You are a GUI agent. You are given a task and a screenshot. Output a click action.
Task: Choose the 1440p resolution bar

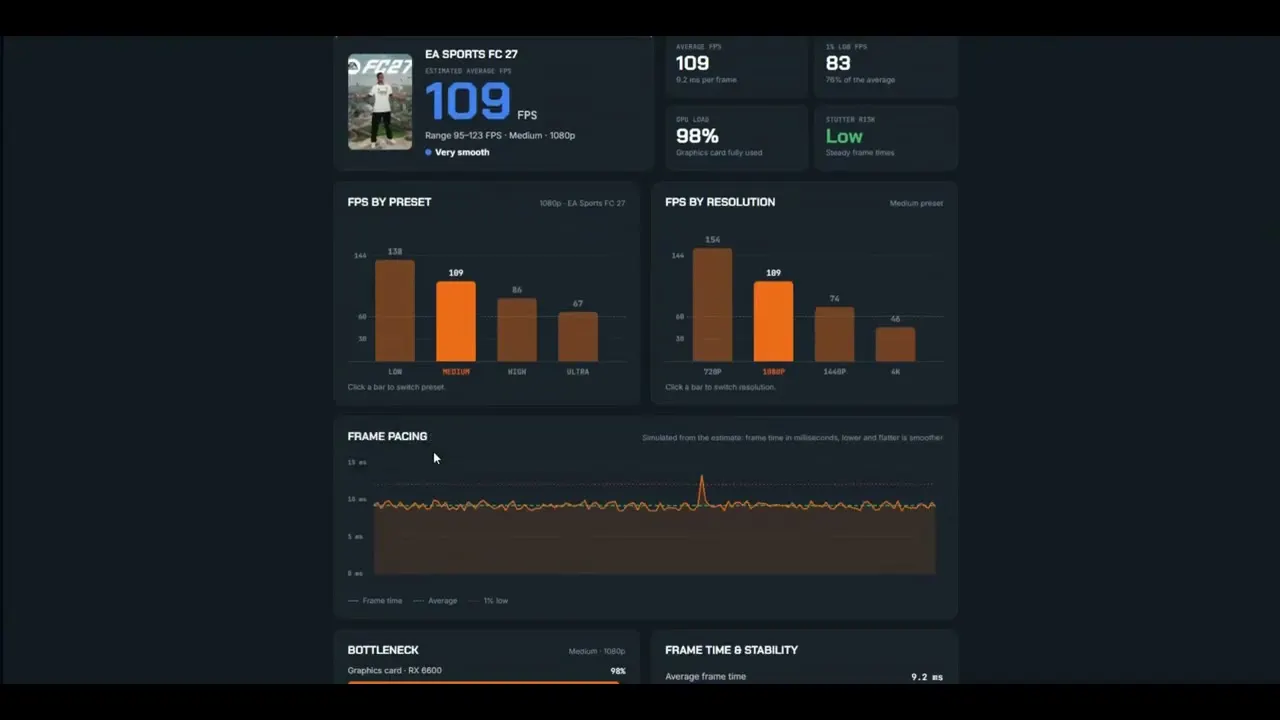coord(834,334)
